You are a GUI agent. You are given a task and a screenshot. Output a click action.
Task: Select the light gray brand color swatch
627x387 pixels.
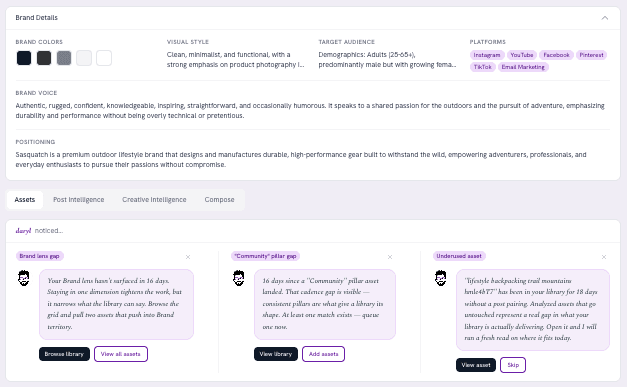click(x=84, y=58)
